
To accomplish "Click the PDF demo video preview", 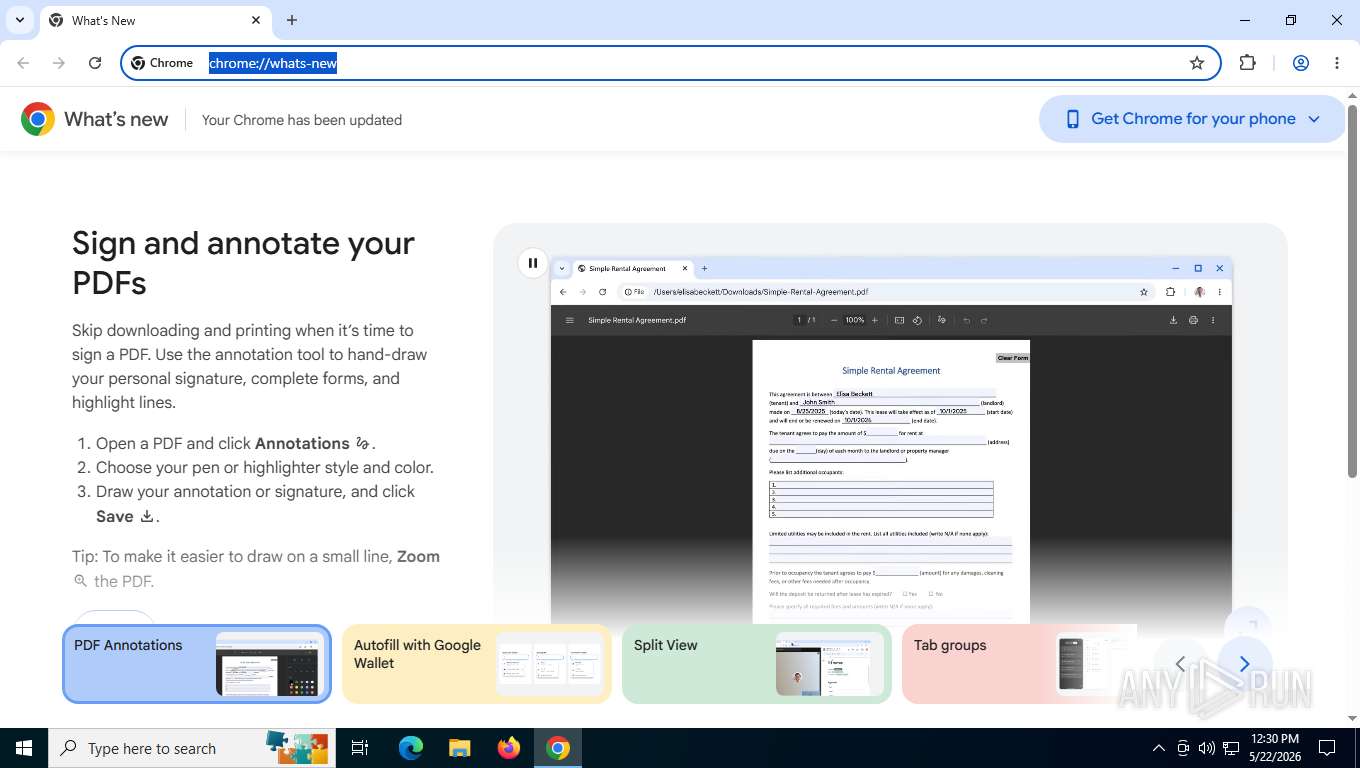I will click(x=891, y=440).
